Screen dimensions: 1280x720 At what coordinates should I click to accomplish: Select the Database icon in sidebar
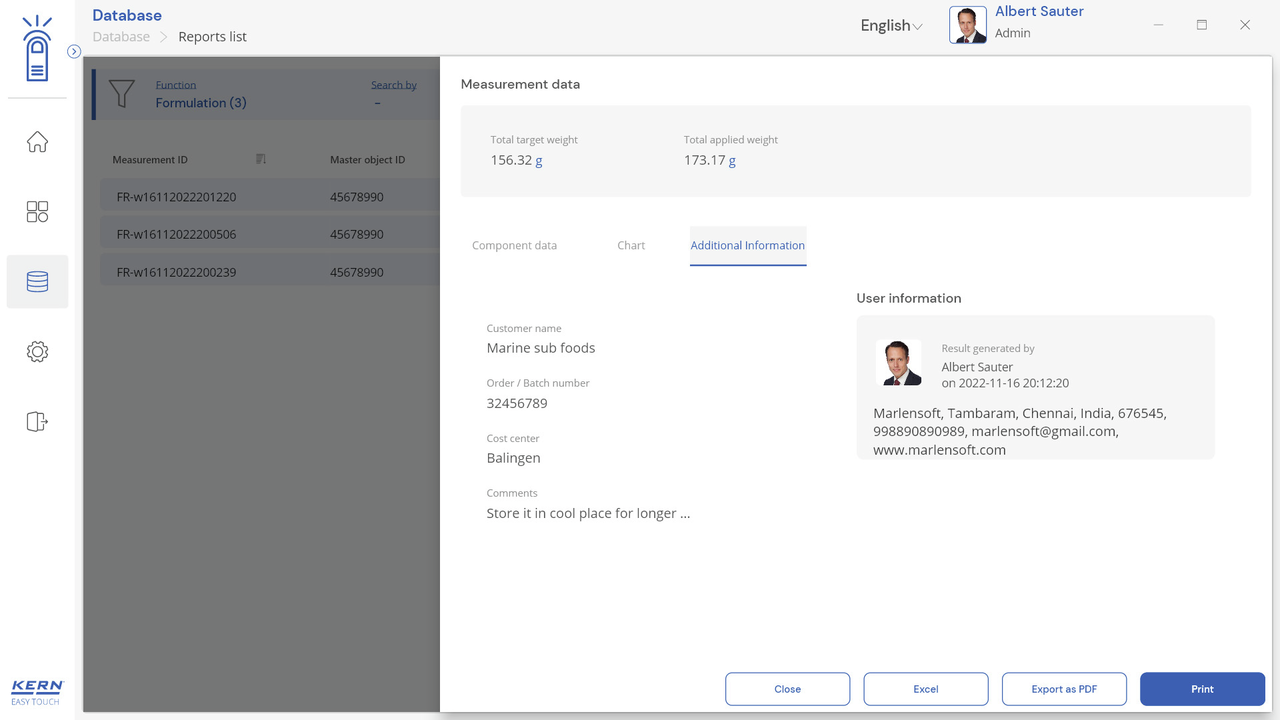[x=37, y=282]
